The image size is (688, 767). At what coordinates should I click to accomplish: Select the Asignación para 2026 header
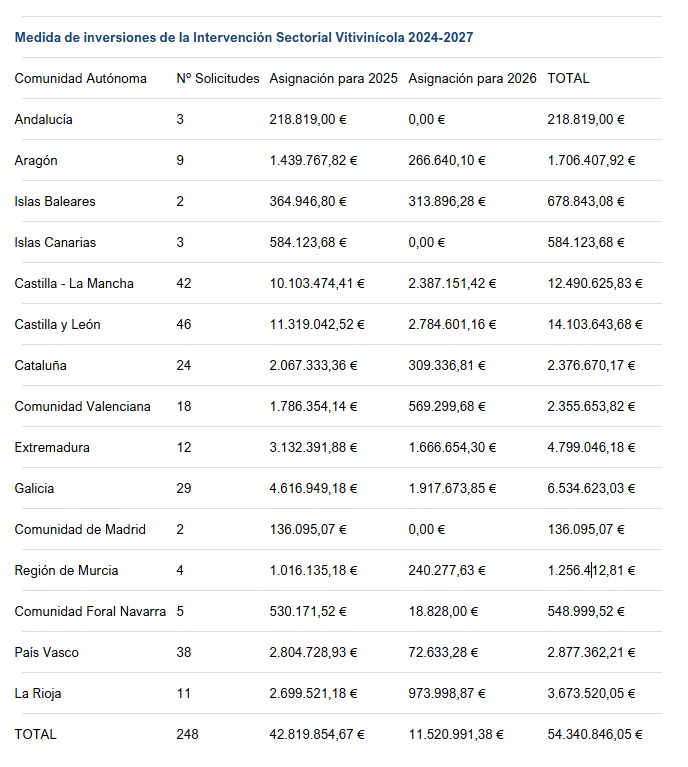472,78
